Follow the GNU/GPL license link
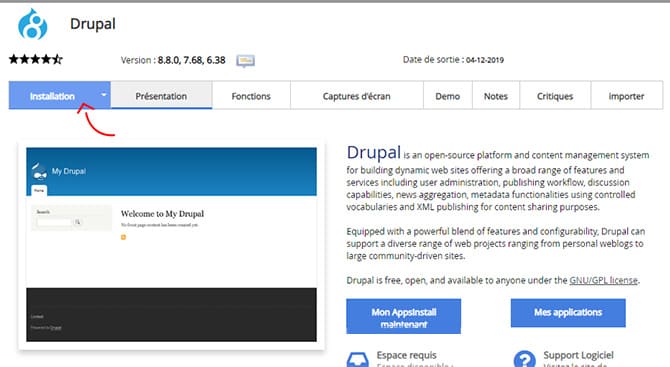Image resolution: width=670 pixels, height=367 pixels. click(x=603, y=280)
